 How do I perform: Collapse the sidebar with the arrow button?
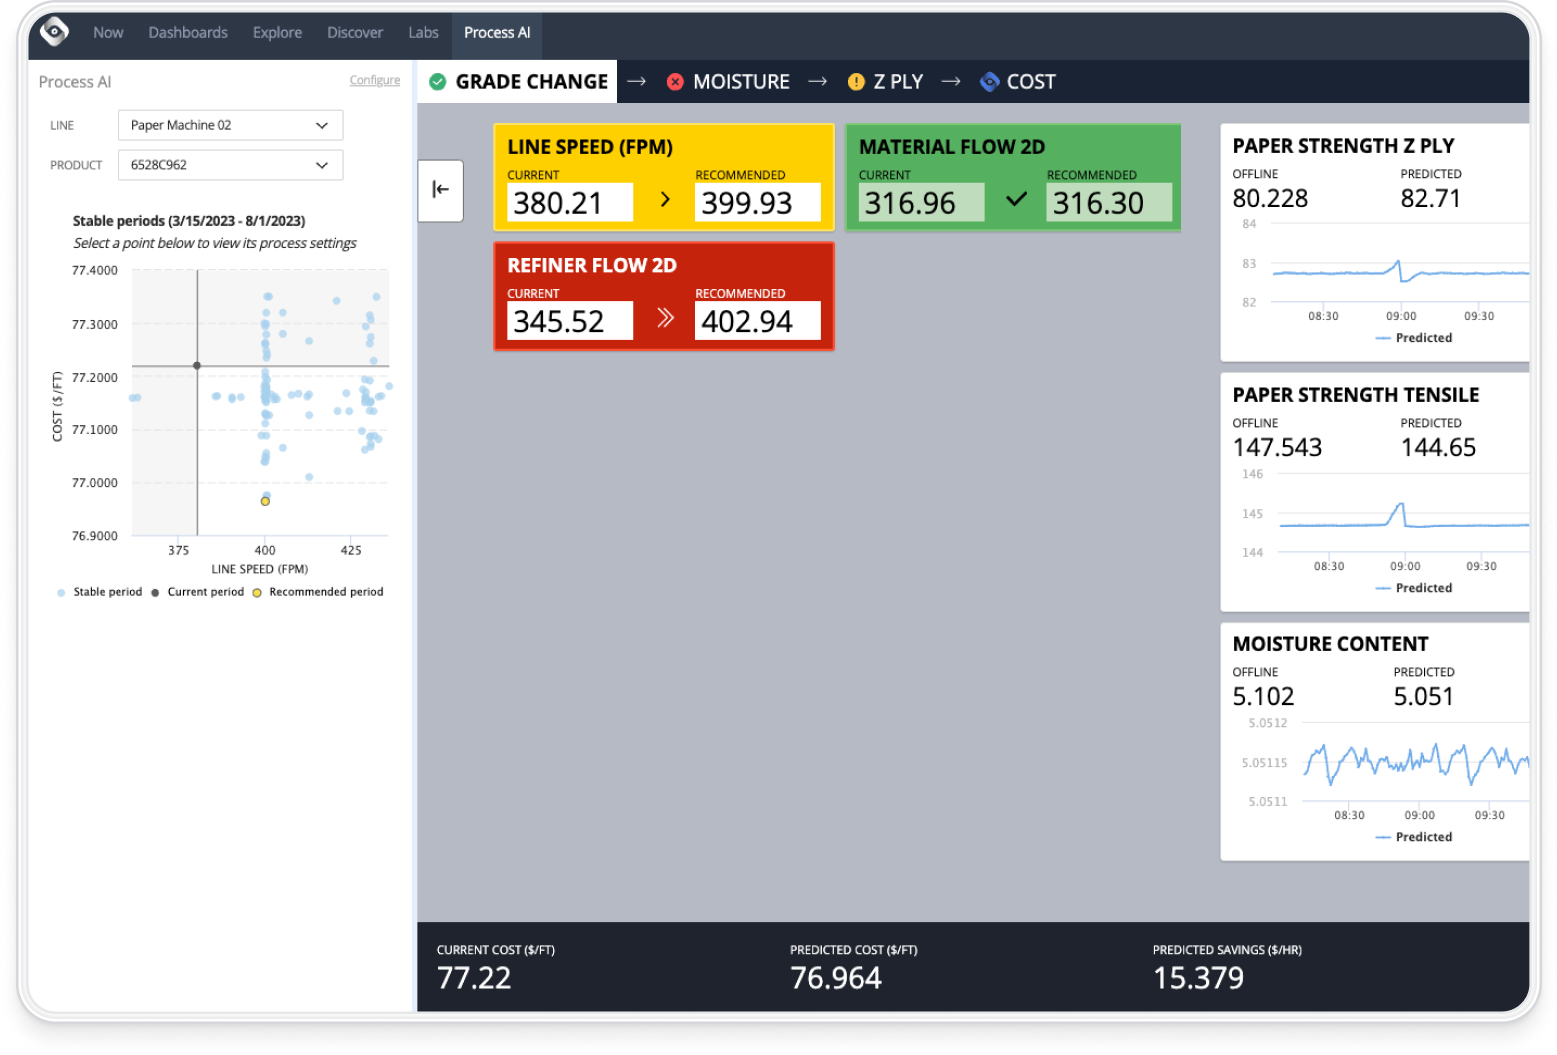(x=440, y=190)
